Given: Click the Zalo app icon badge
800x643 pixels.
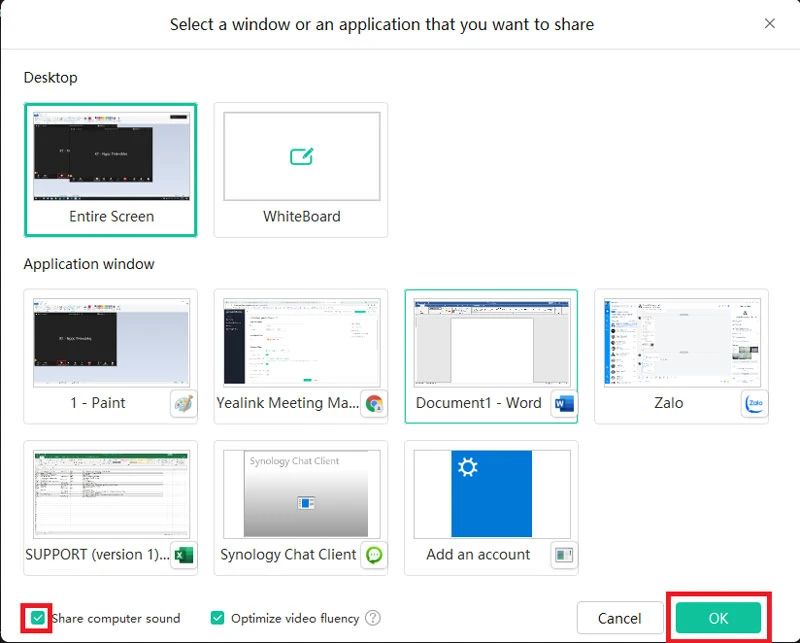Looking at the screenshot, I should (754, 404).
